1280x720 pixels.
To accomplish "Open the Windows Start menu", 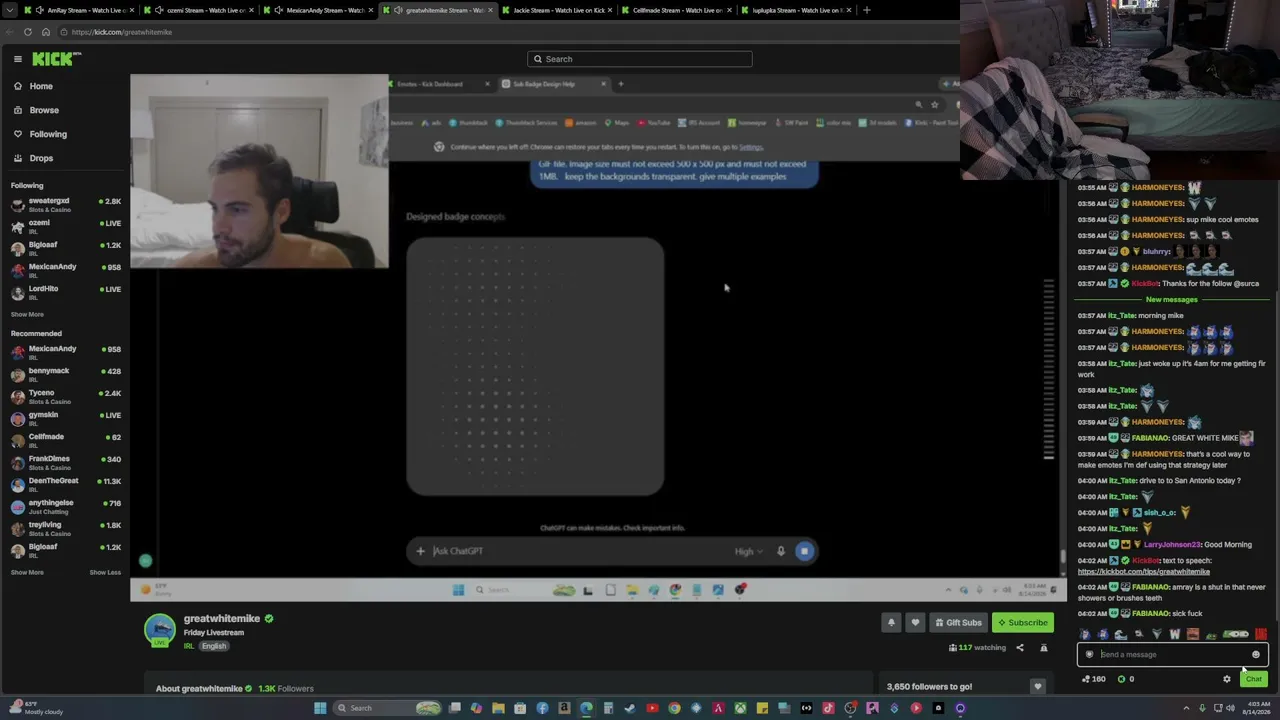I will click(x=320, y=708).
